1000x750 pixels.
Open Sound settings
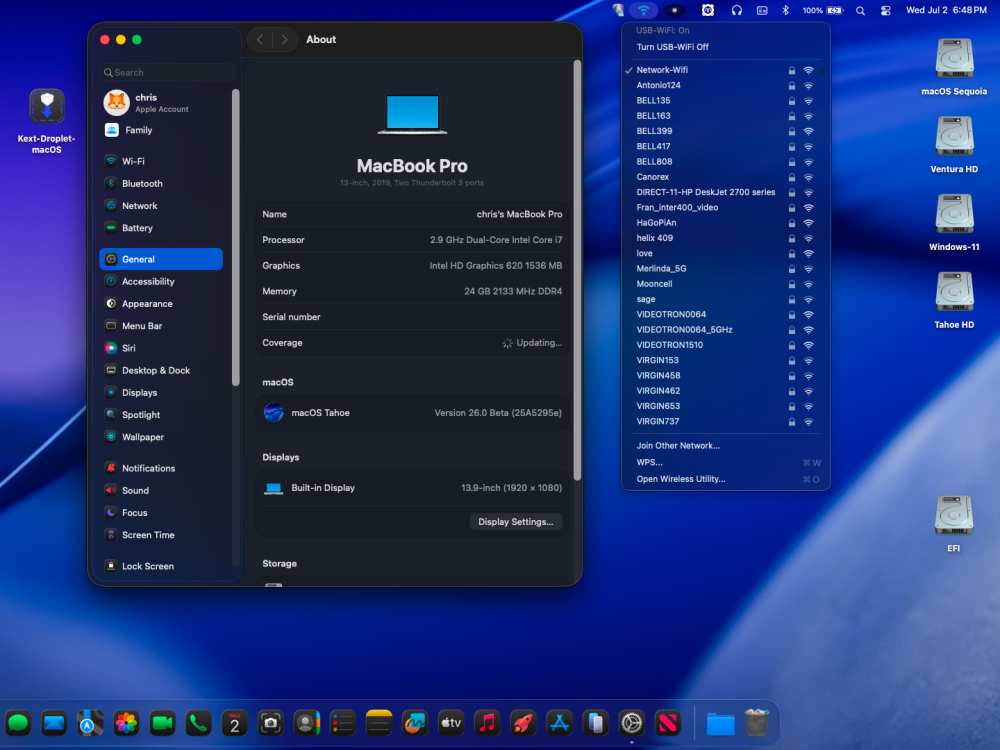pyautogui.click(x=161, y=490)
